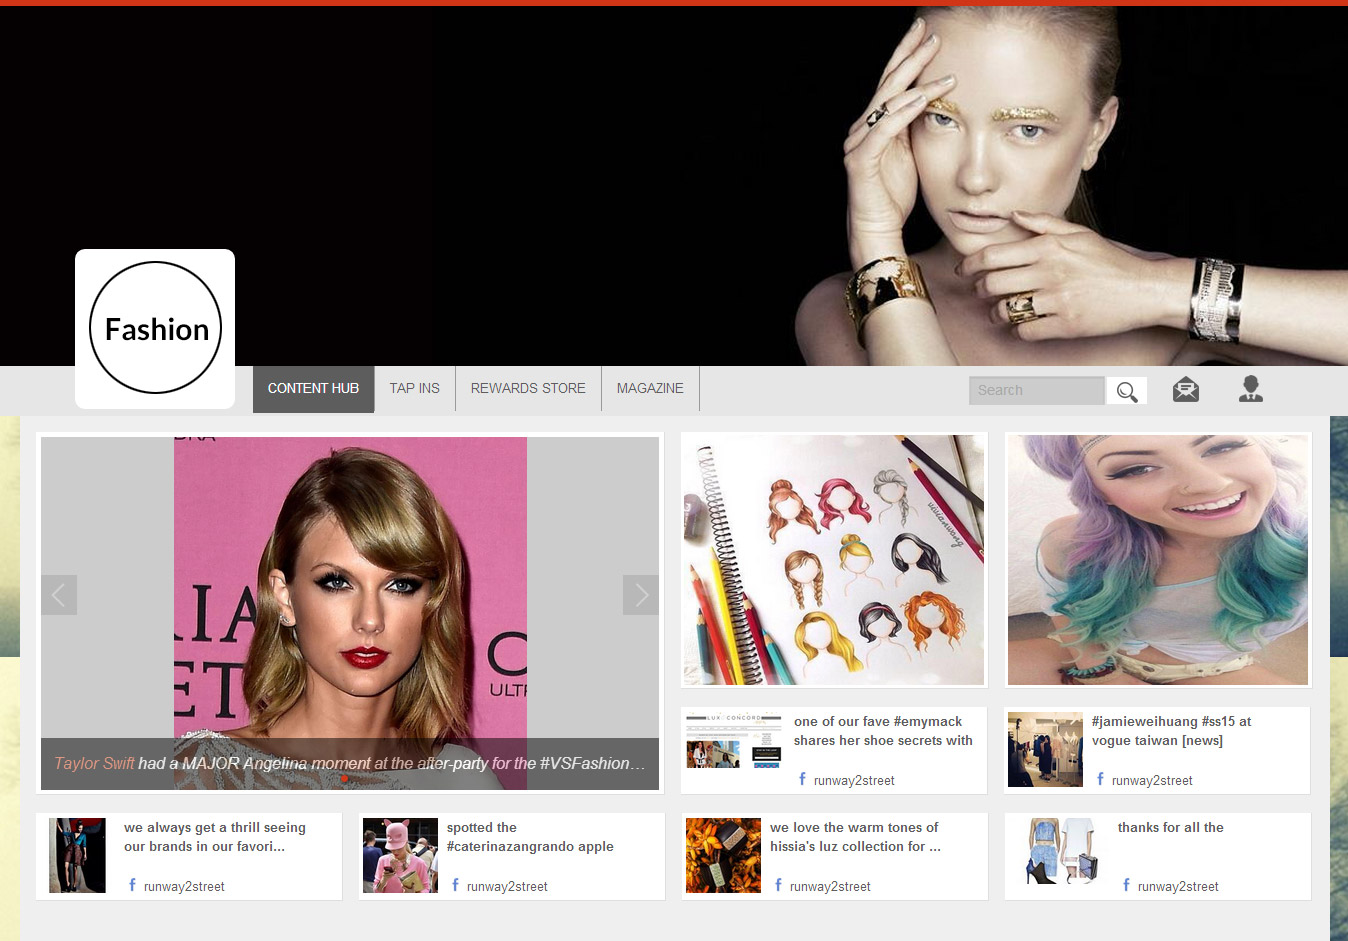Click runway2street under thanks for all post
This screenshot has height=941, width=1348.
pos(1178,887)
